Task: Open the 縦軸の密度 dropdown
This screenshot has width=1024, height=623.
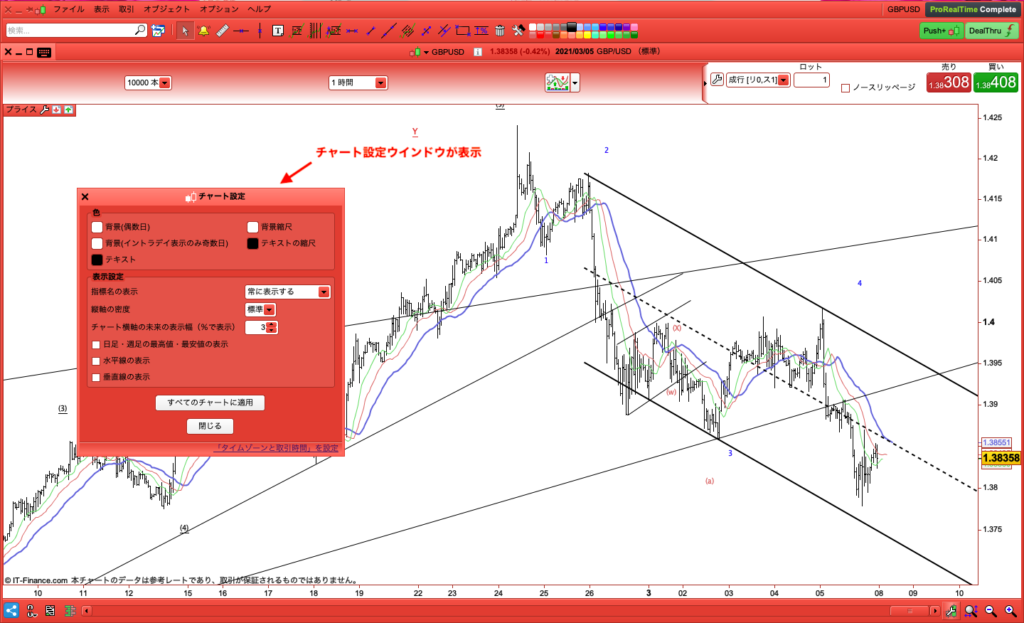Action: point(260,310)
